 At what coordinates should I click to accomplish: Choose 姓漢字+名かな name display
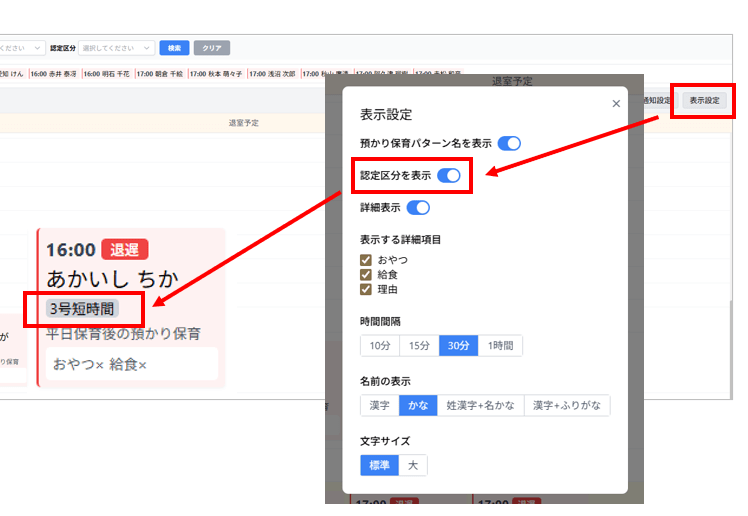click(480, 406)
